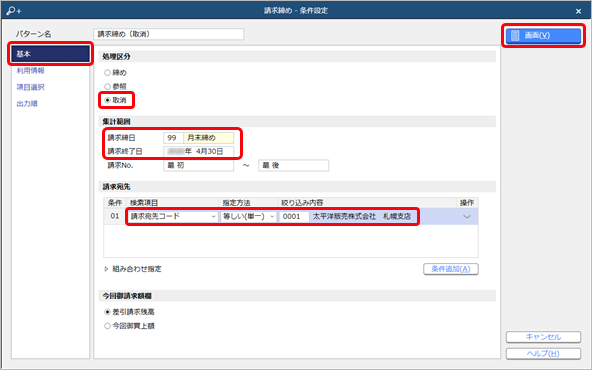The height and width of the screenshot is (370, 592).
Task: Click the 月末締め label text
Action: 201,138
